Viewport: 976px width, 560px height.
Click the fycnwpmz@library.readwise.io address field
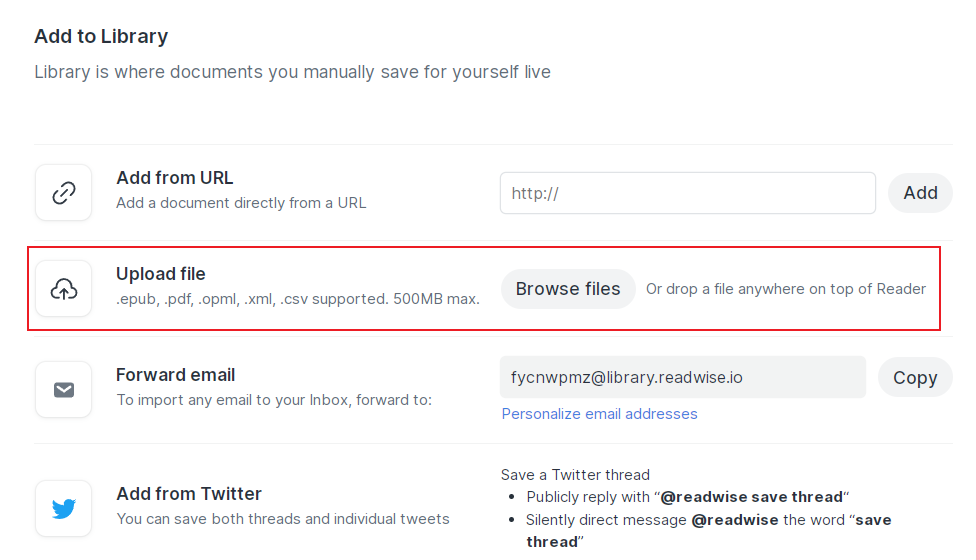683,377
